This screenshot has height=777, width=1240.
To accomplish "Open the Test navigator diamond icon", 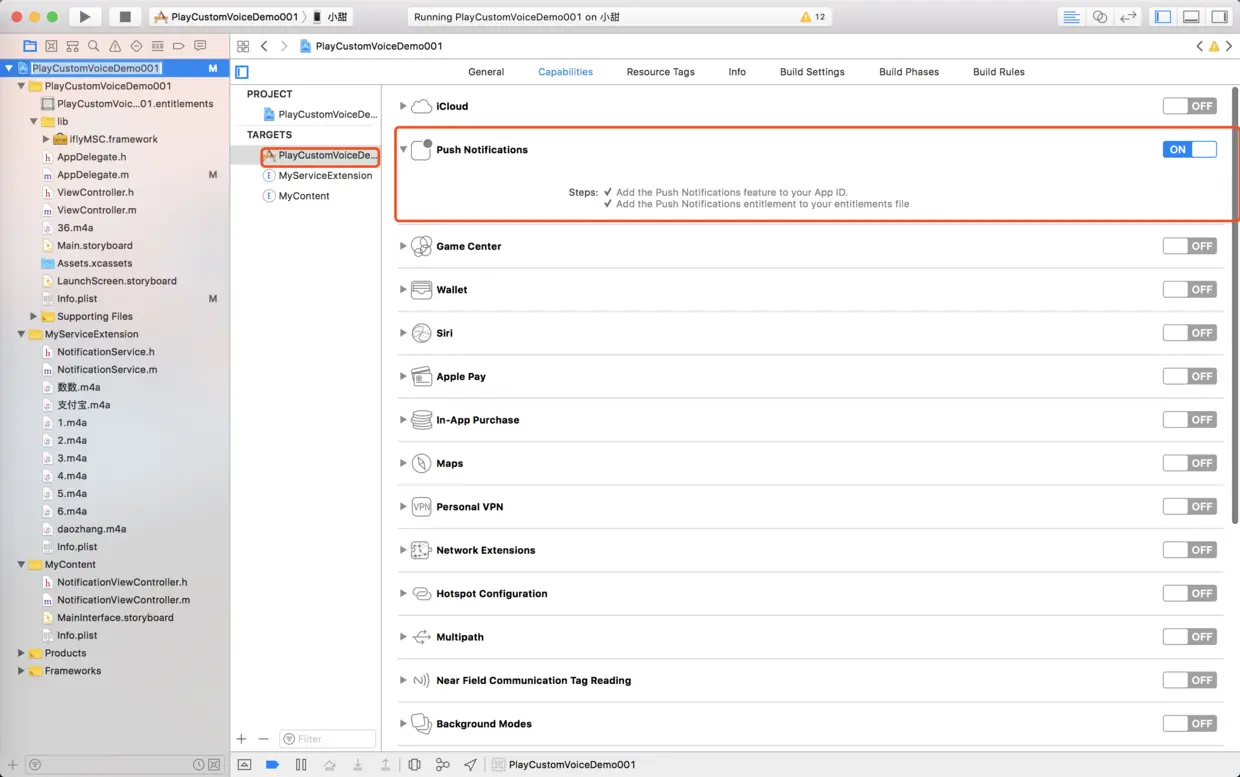I will tap(136, 46).
